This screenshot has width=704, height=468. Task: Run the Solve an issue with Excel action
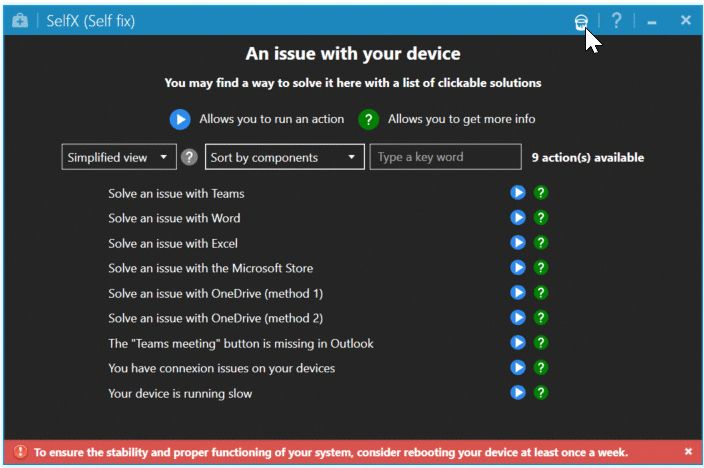tap(518, 243)
